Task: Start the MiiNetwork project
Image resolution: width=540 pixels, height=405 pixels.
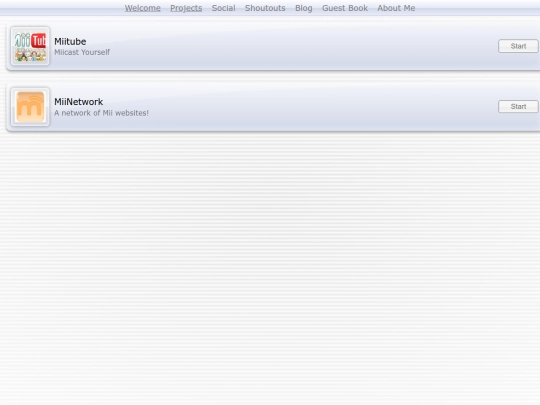Action: click(518, 106)
